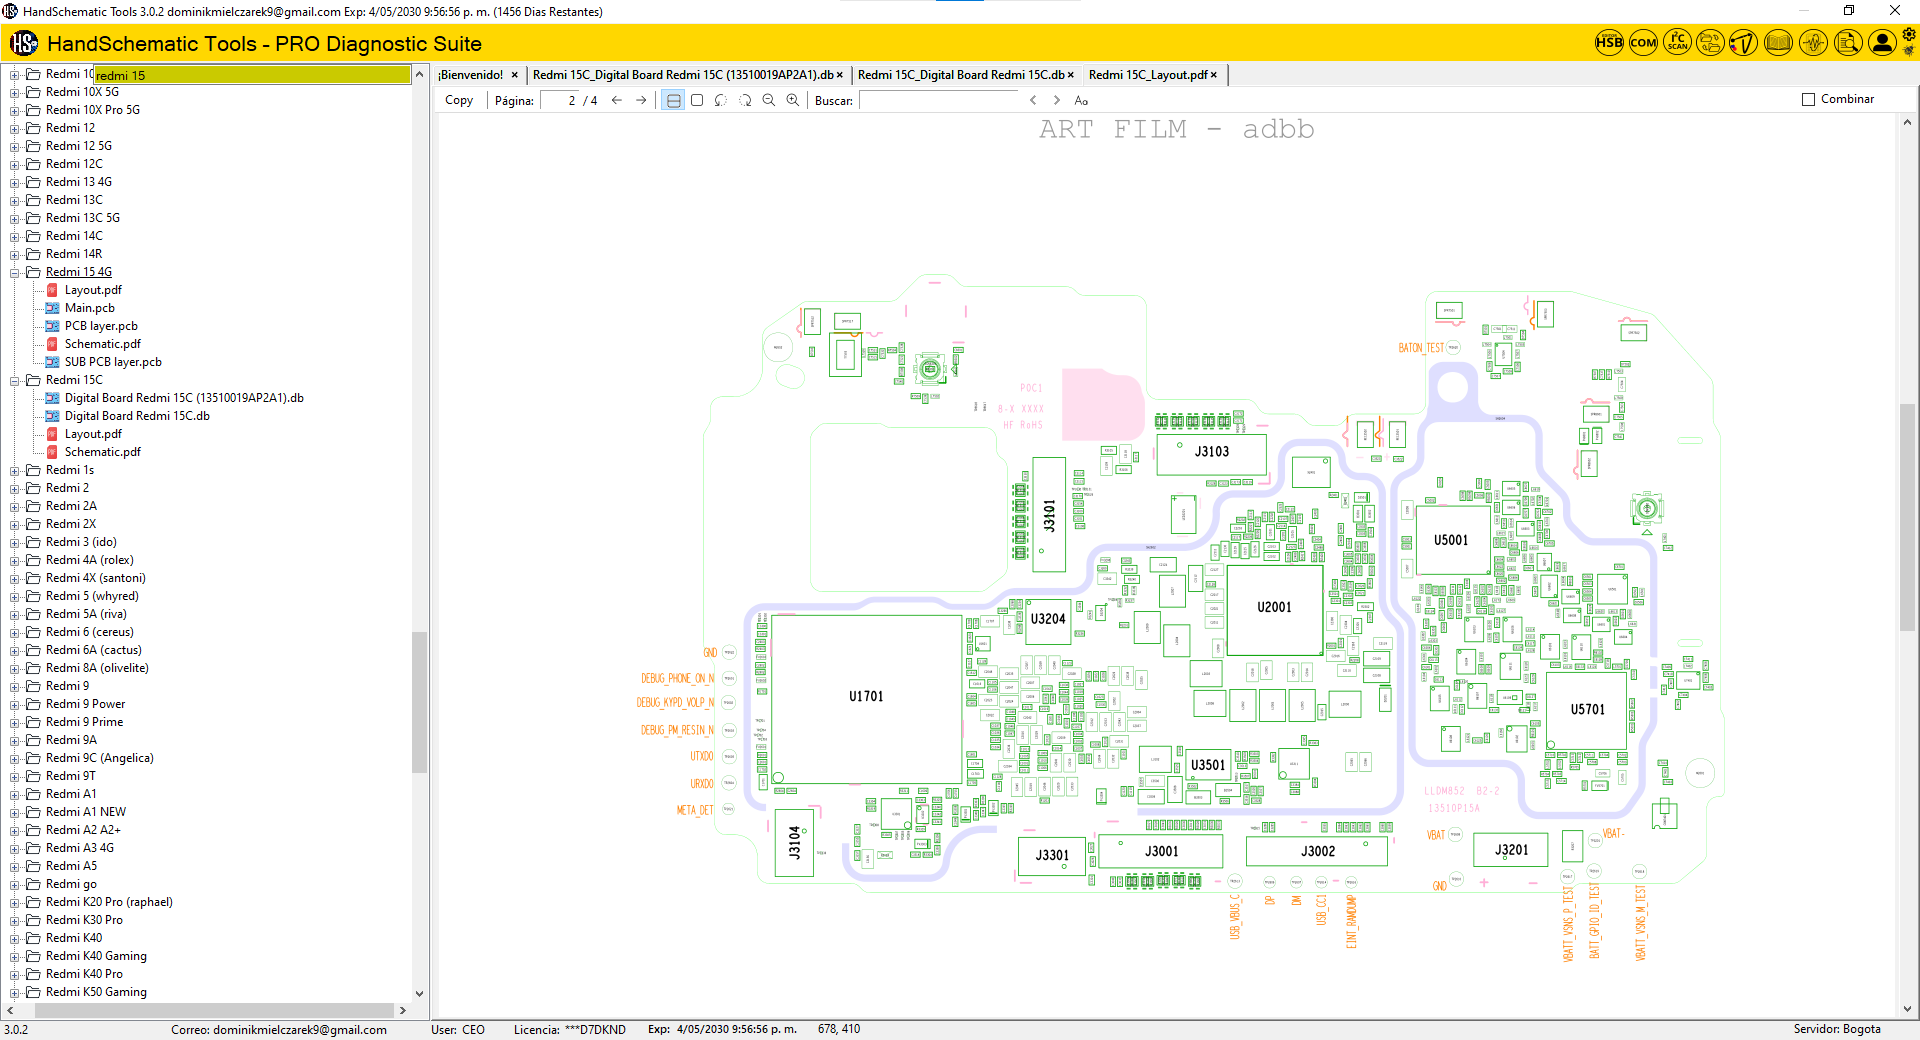This screenshot has height=1040, width=1920.
Task: Click the bug report icon
Action: [x=1909, y=51]
